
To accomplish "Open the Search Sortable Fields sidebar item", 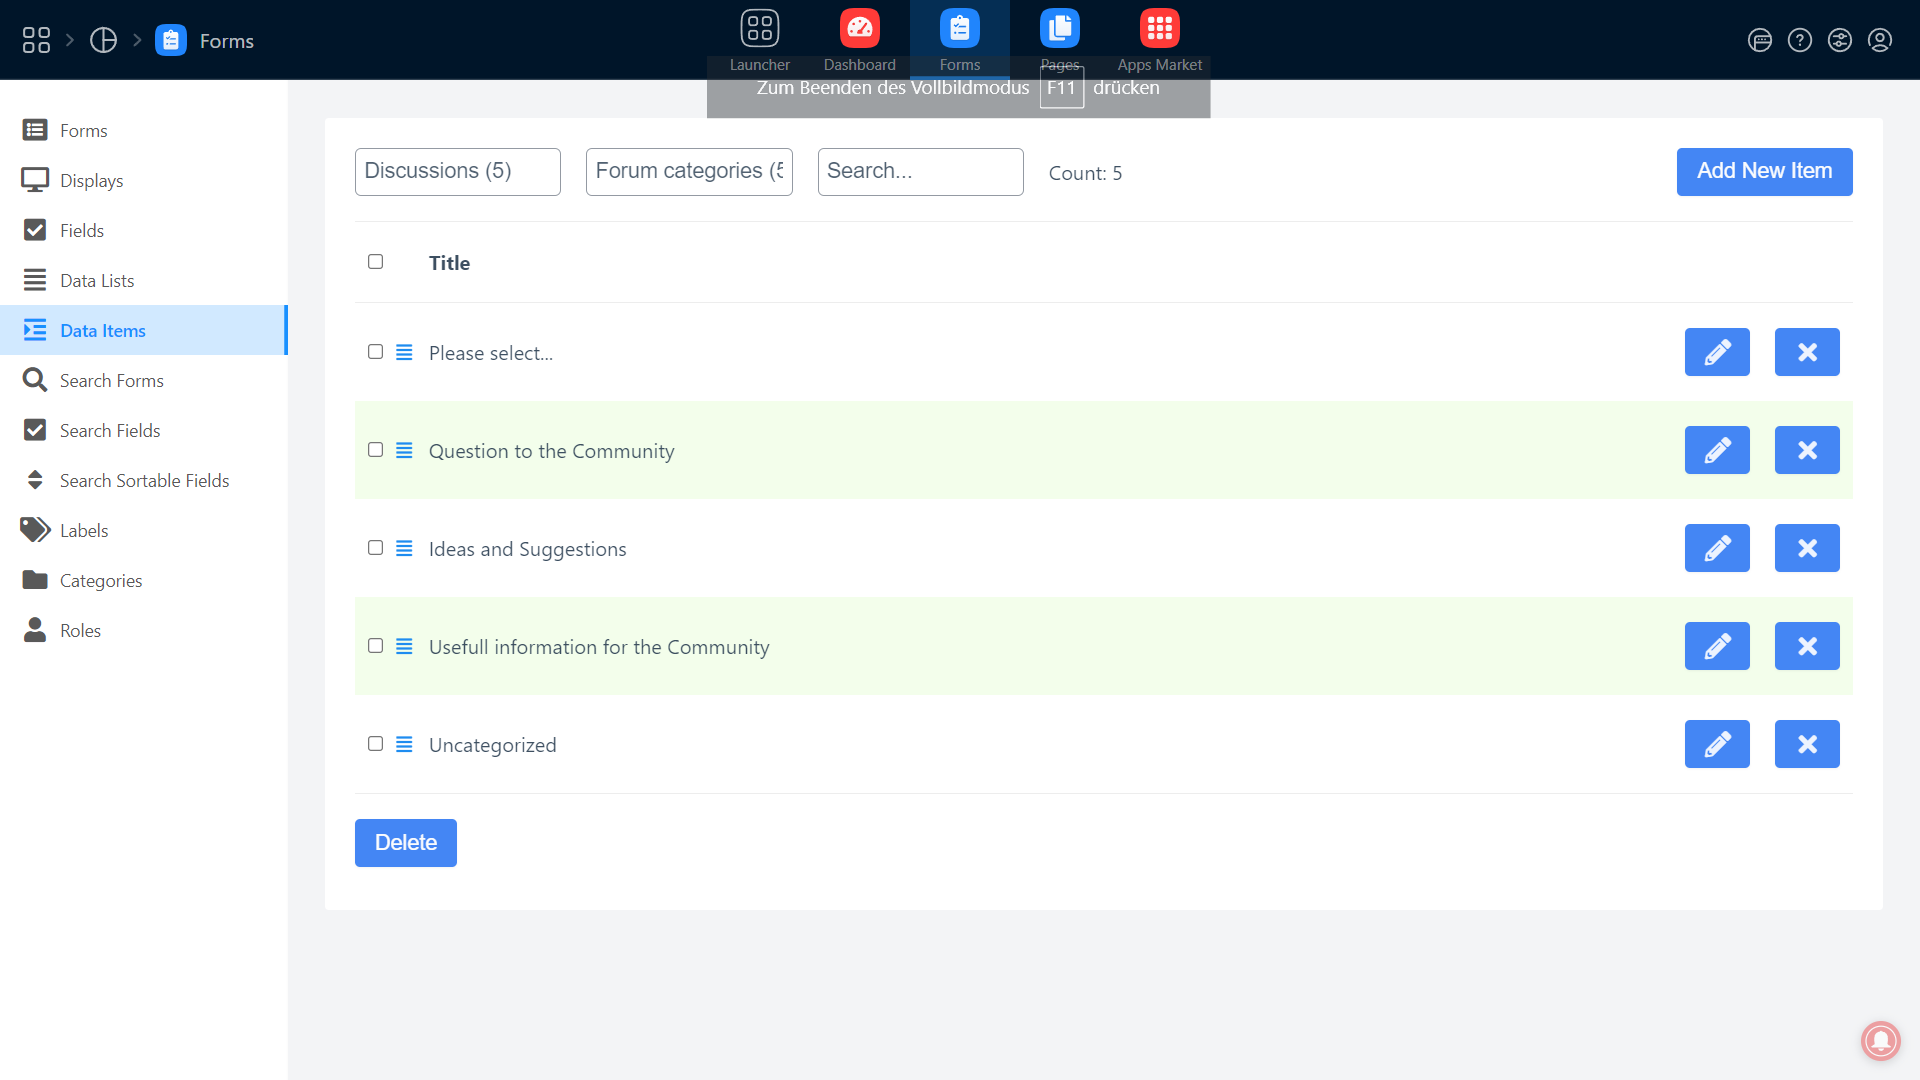I will point(144,481).
